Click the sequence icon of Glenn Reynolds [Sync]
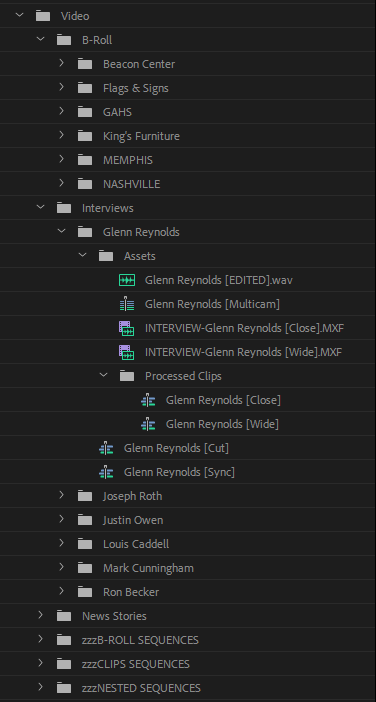 click(106, 472)
